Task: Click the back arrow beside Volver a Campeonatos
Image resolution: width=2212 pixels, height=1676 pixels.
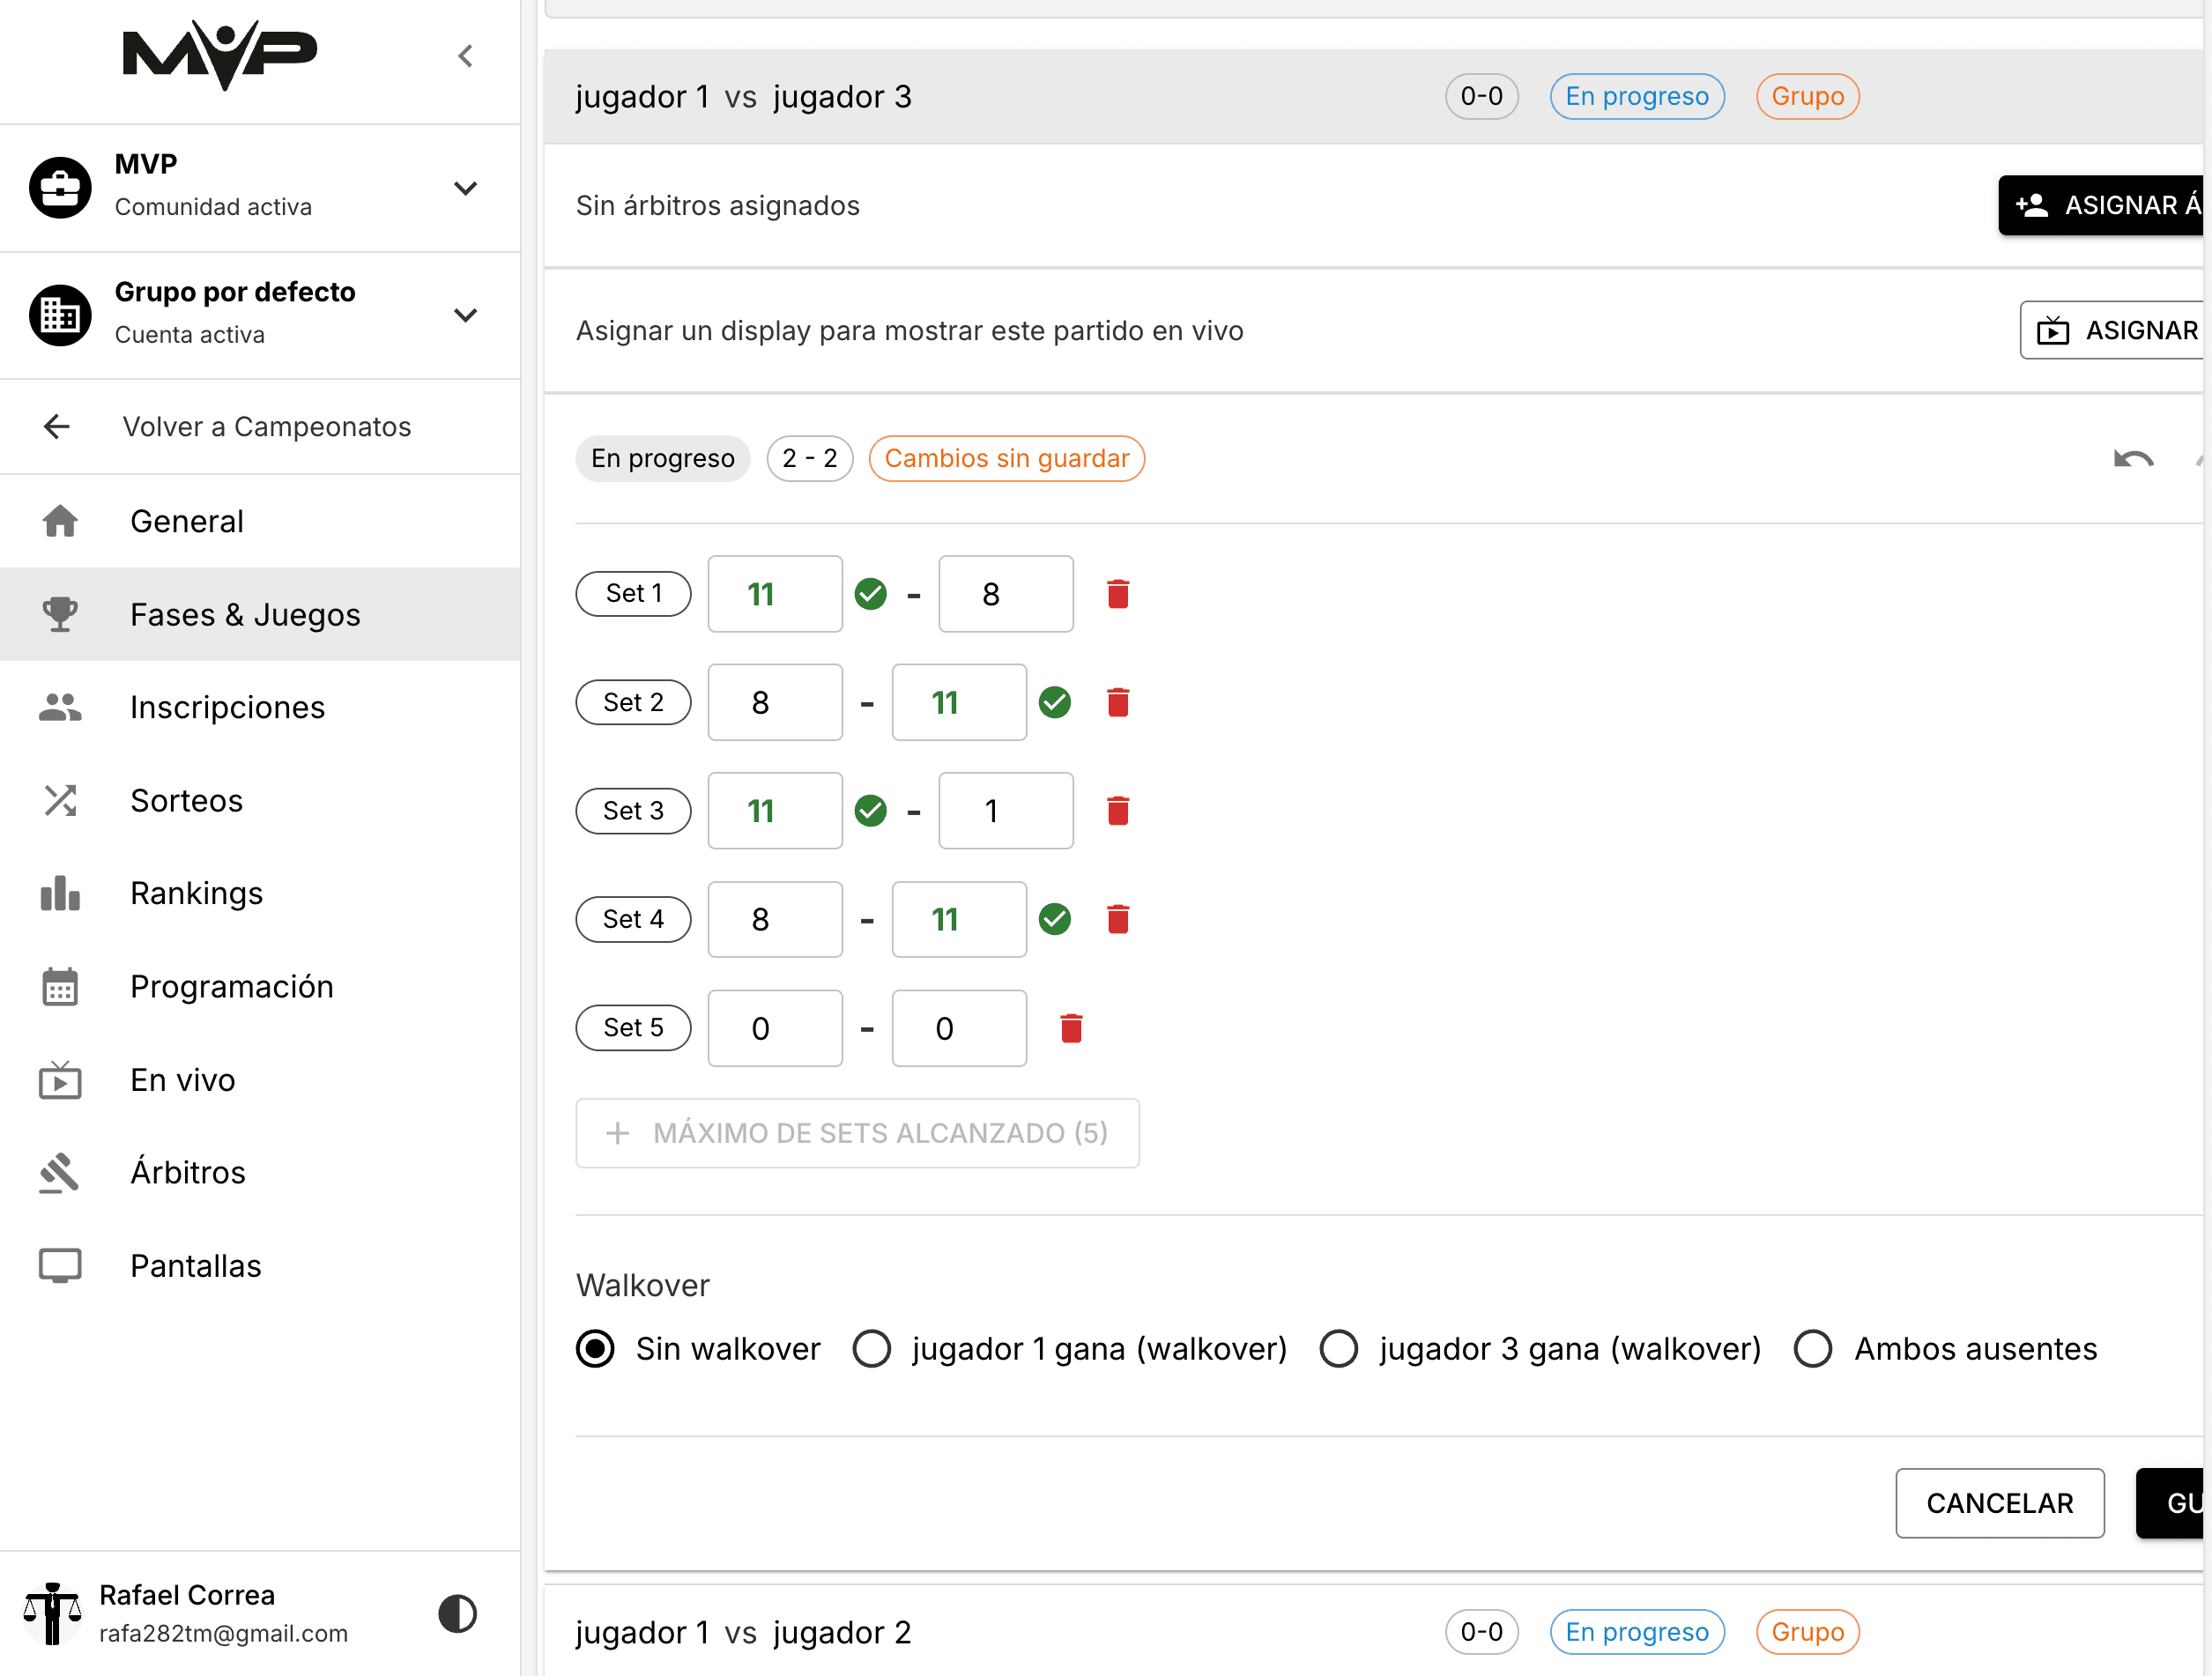Action: 56,426
